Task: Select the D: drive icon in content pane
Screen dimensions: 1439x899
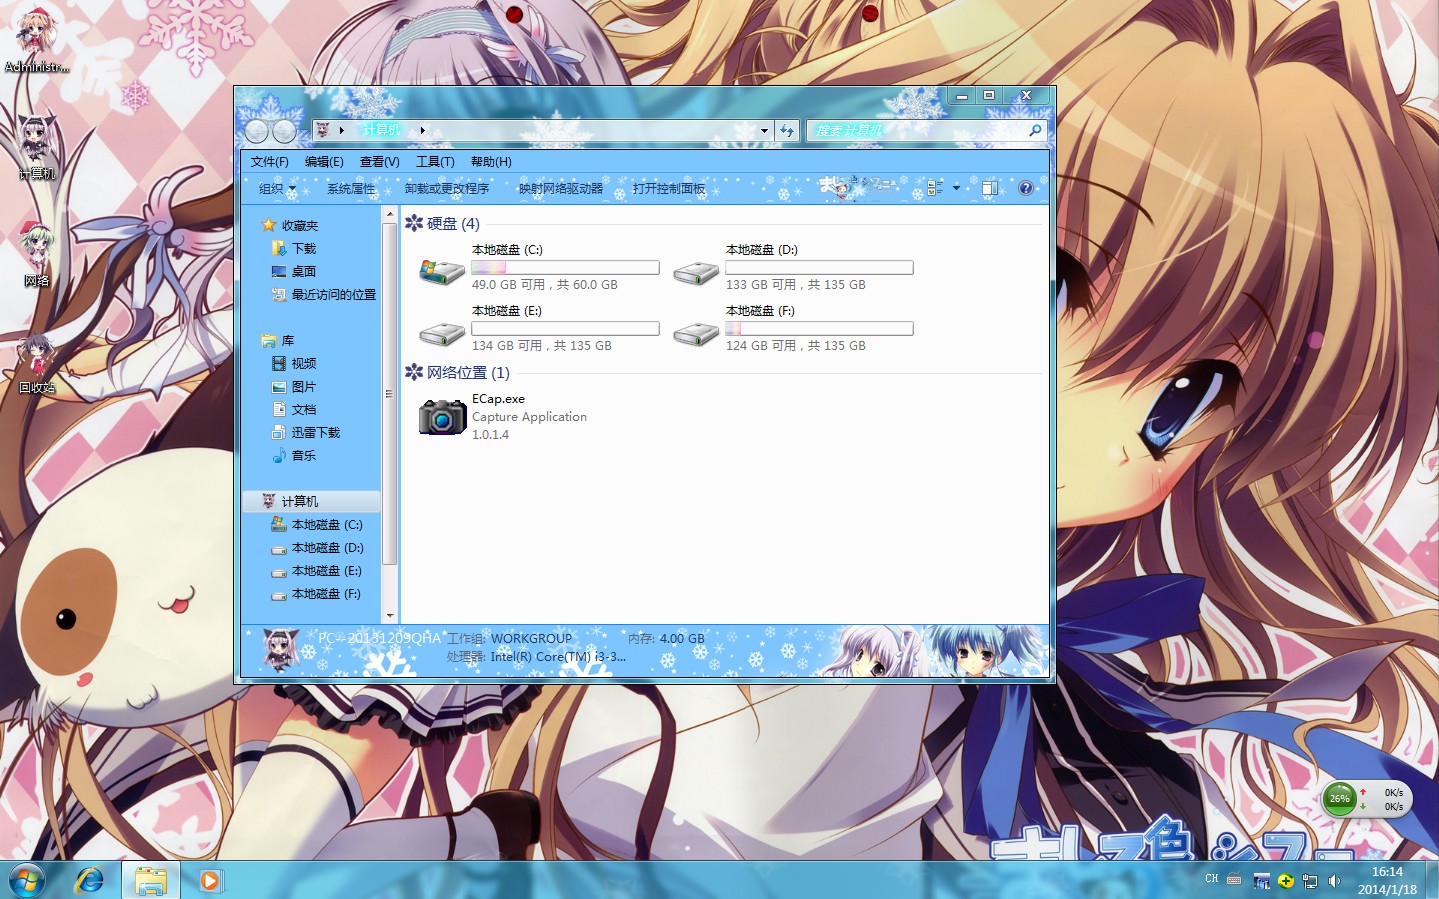Action: (696, 272)
